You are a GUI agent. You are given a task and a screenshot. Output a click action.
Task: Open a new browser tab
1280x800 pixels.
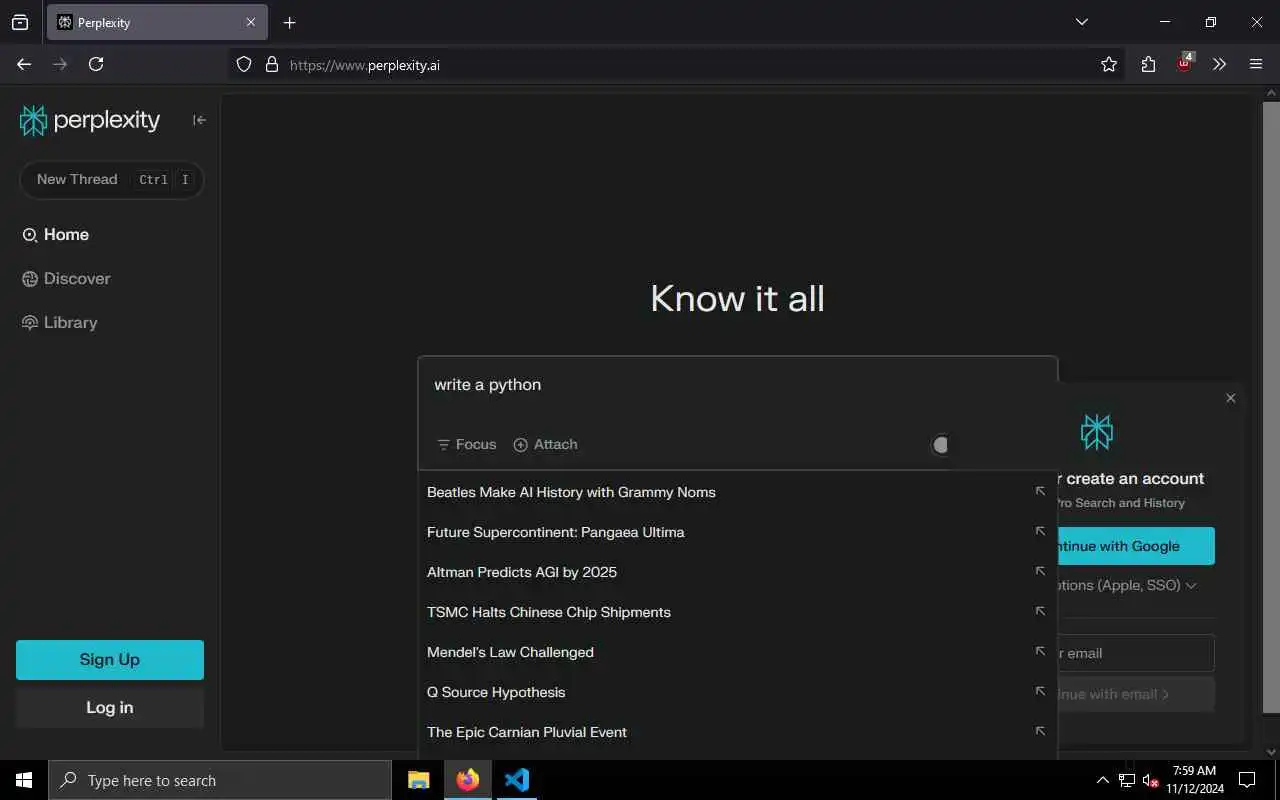click(x=290, y=22)
